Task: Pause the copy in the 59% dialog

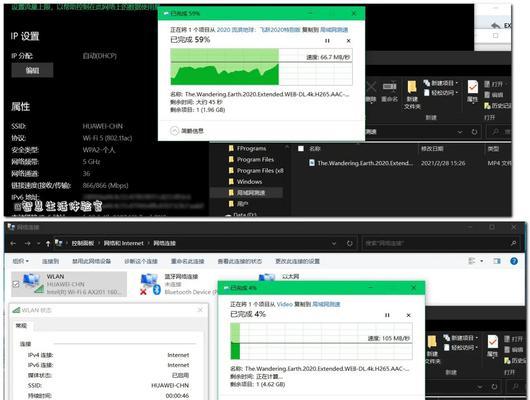Action: [327, 41]
